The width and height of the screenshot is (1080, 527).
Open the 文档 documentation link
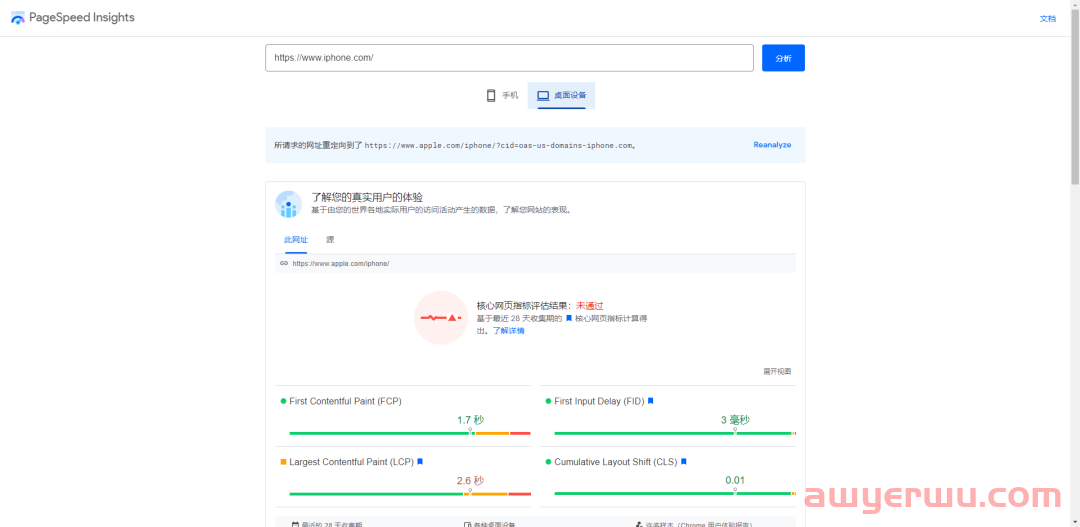pos(1048,19)
